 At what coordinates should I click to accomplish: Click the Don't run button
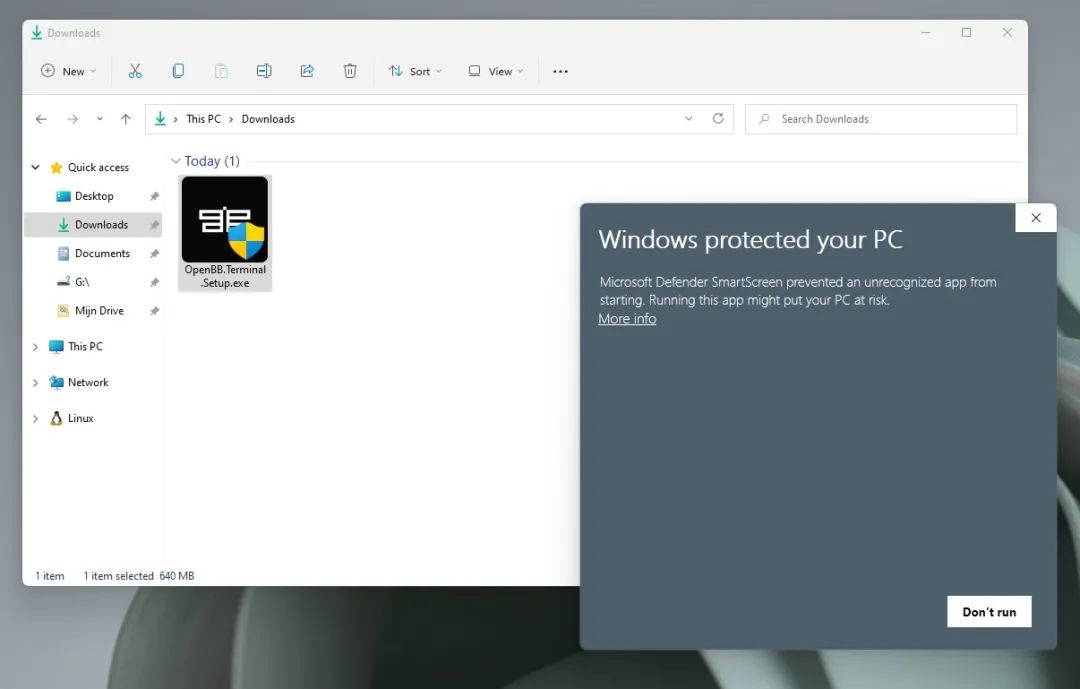click(989, 612)
